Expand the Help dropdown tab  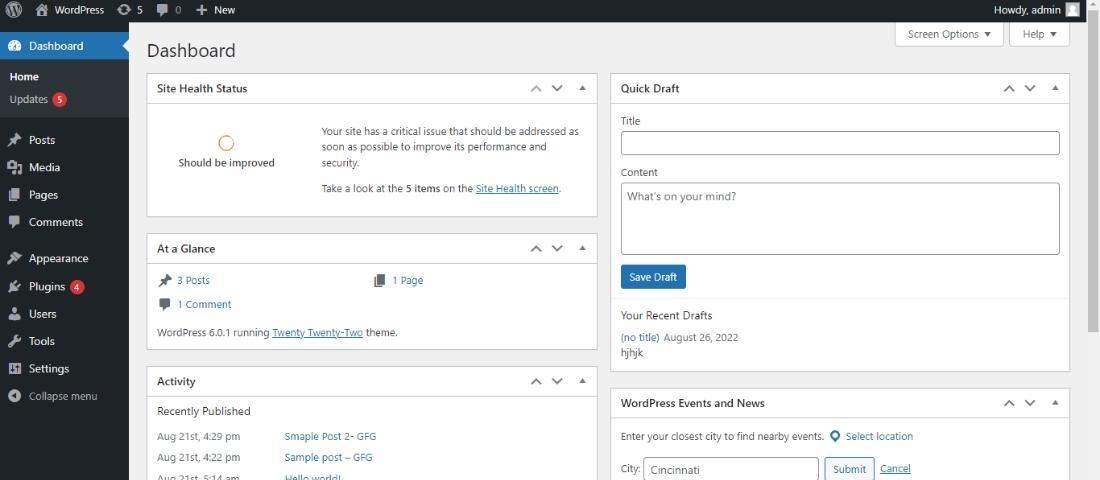point(1039,34)
